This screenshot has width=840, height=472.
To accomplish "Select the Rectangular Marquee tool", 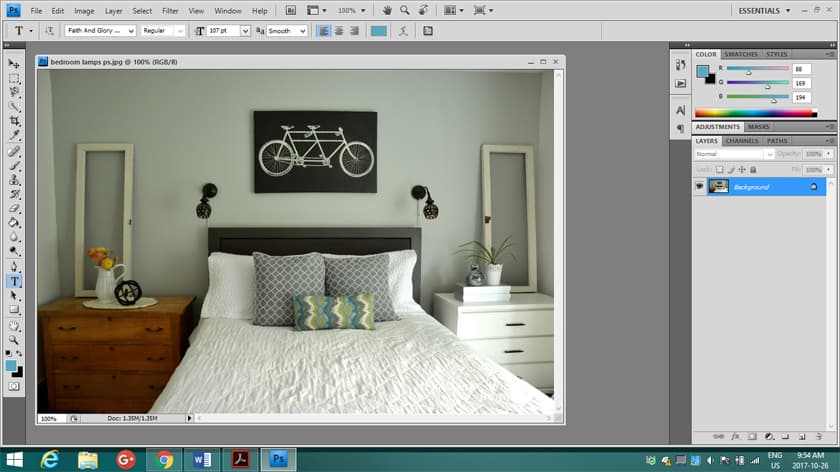I will [14, 78].
